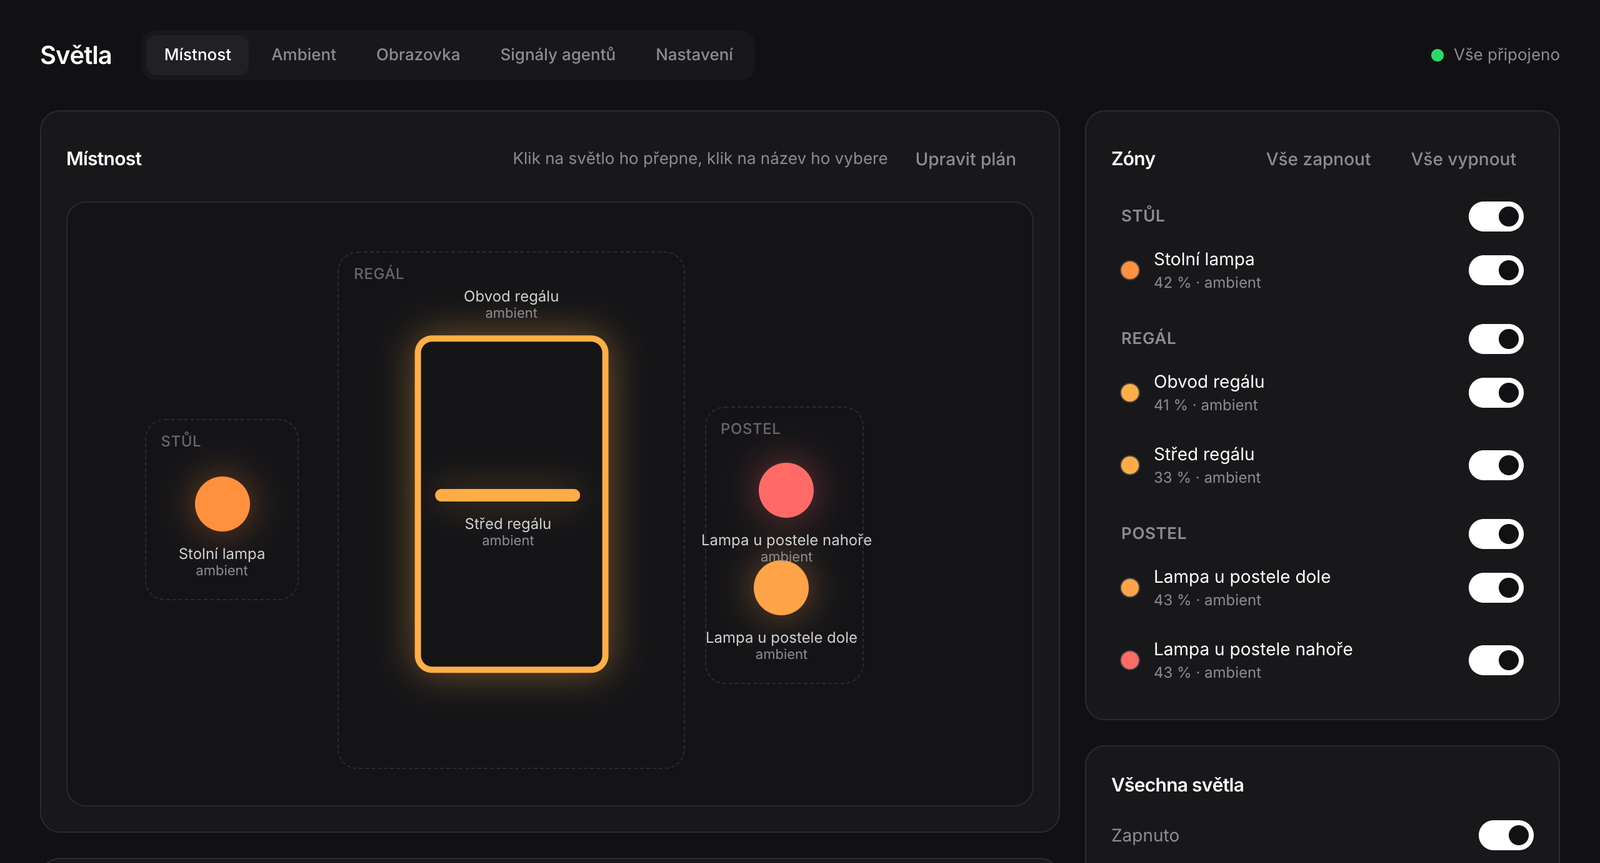
Task: Turn off the Střed regálu switch
Action: tap(1496, 465)
